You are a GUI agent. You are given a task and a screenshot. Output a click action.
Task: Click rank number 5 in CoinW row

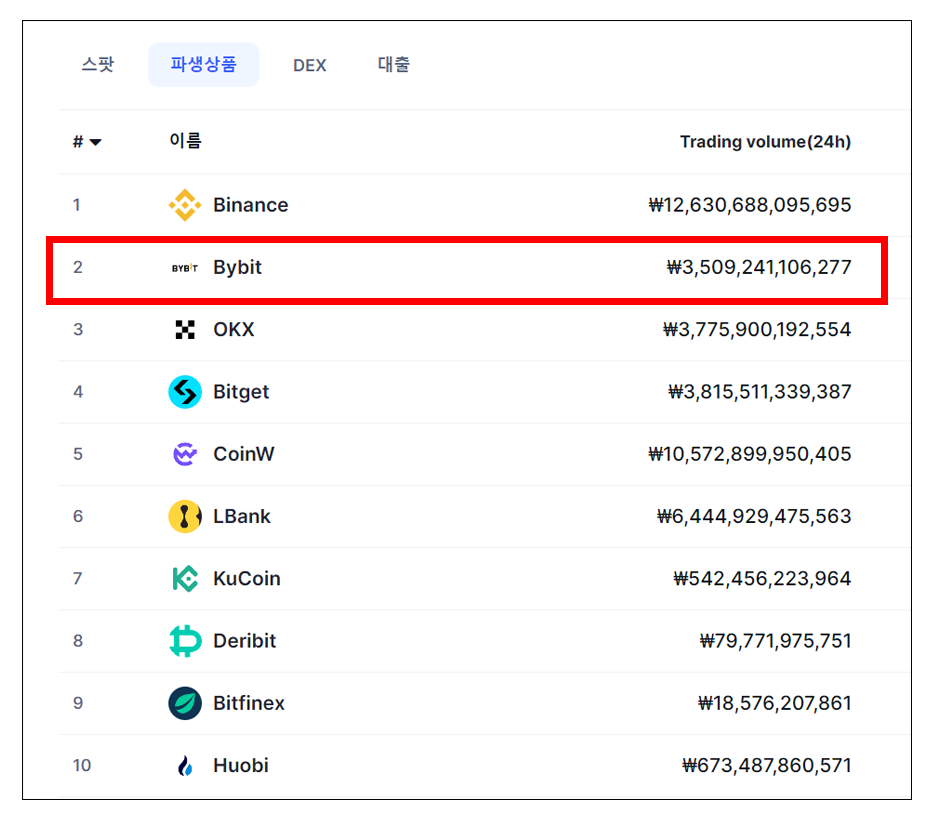pos(78,454)
